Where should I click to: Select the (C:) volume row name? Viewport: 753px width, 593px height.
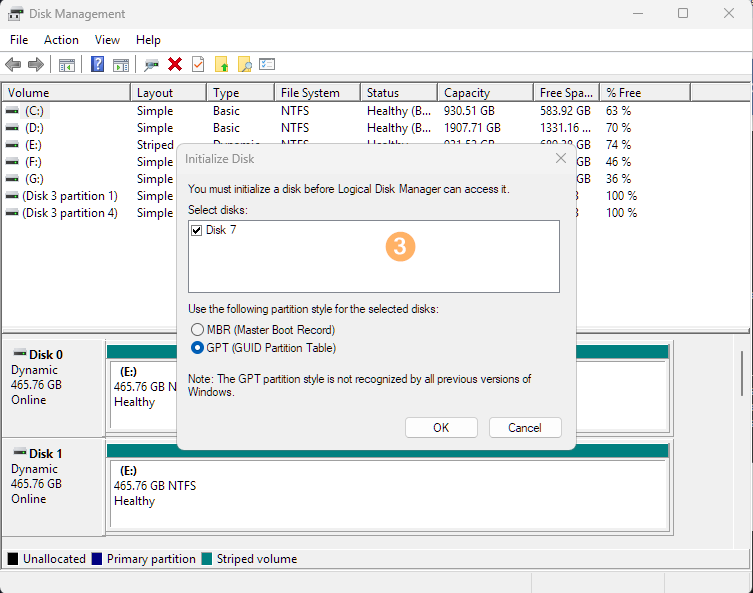click(x=35, y=111)
